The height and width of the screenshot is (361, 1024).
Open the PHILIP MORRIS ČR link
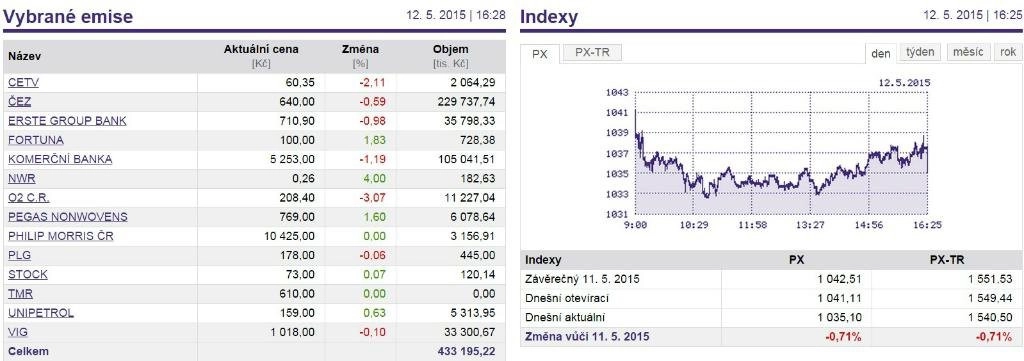(x=61, y=236)
